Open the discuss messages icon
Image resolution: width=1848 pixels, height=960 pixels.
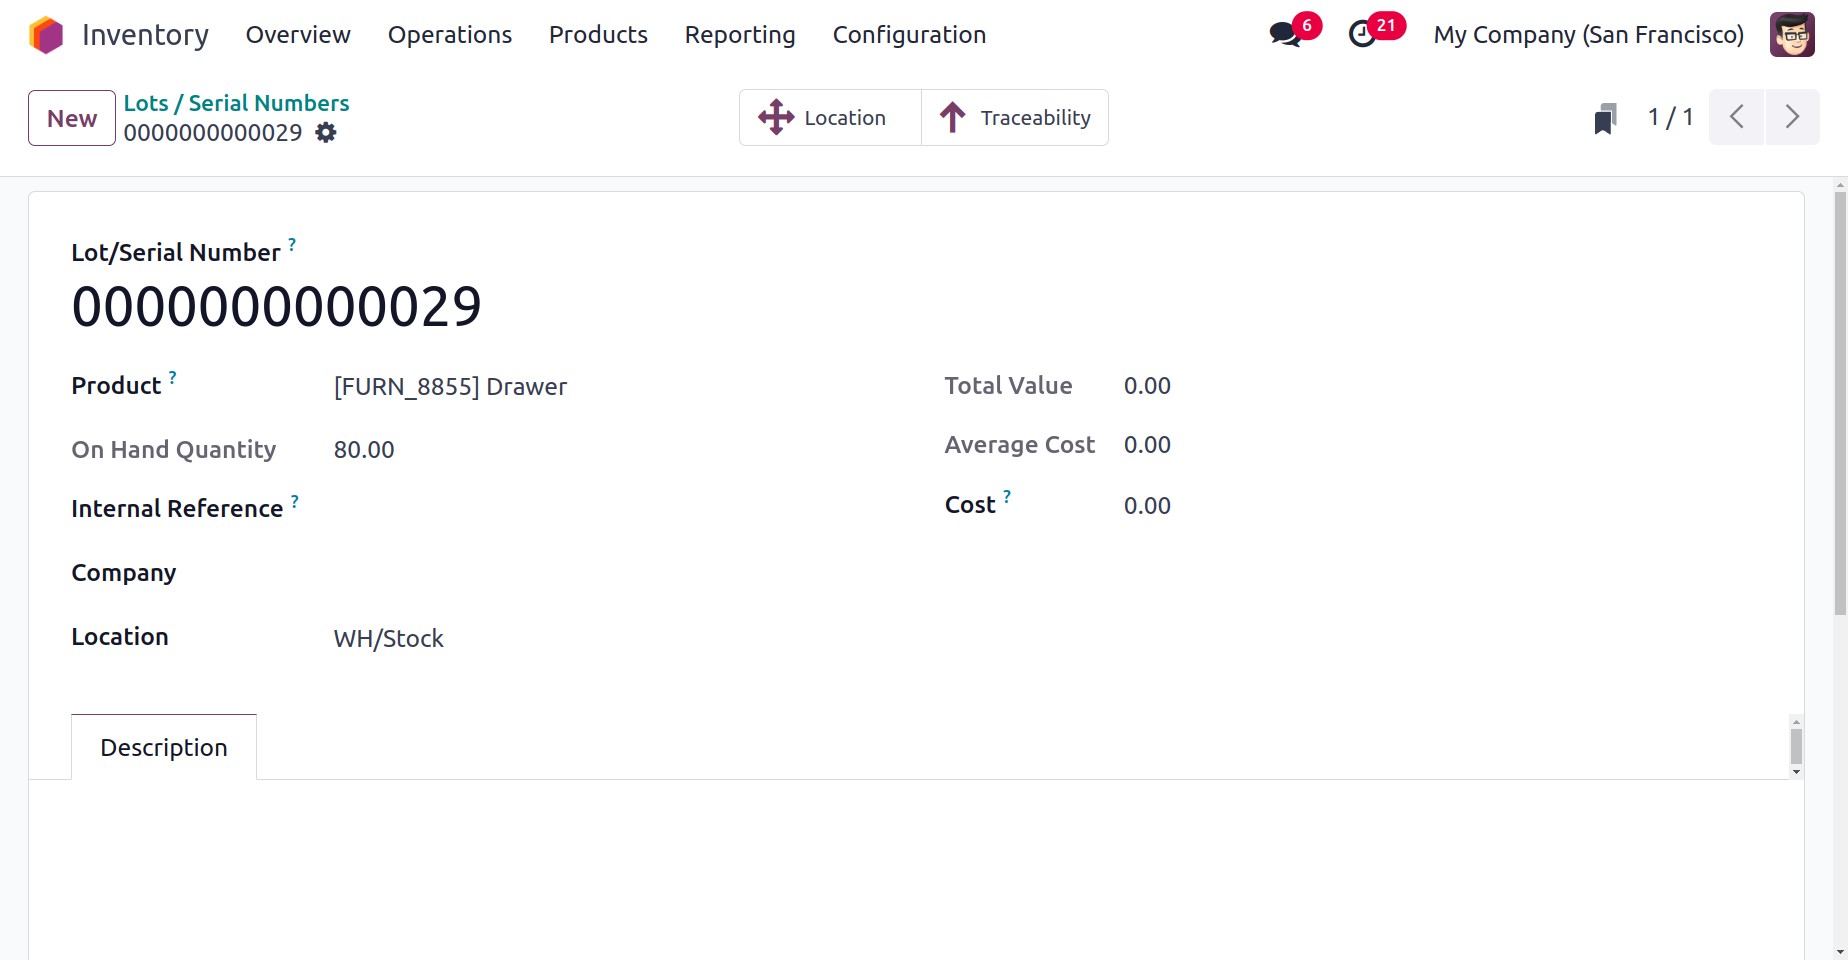[x=1284, y=35]
